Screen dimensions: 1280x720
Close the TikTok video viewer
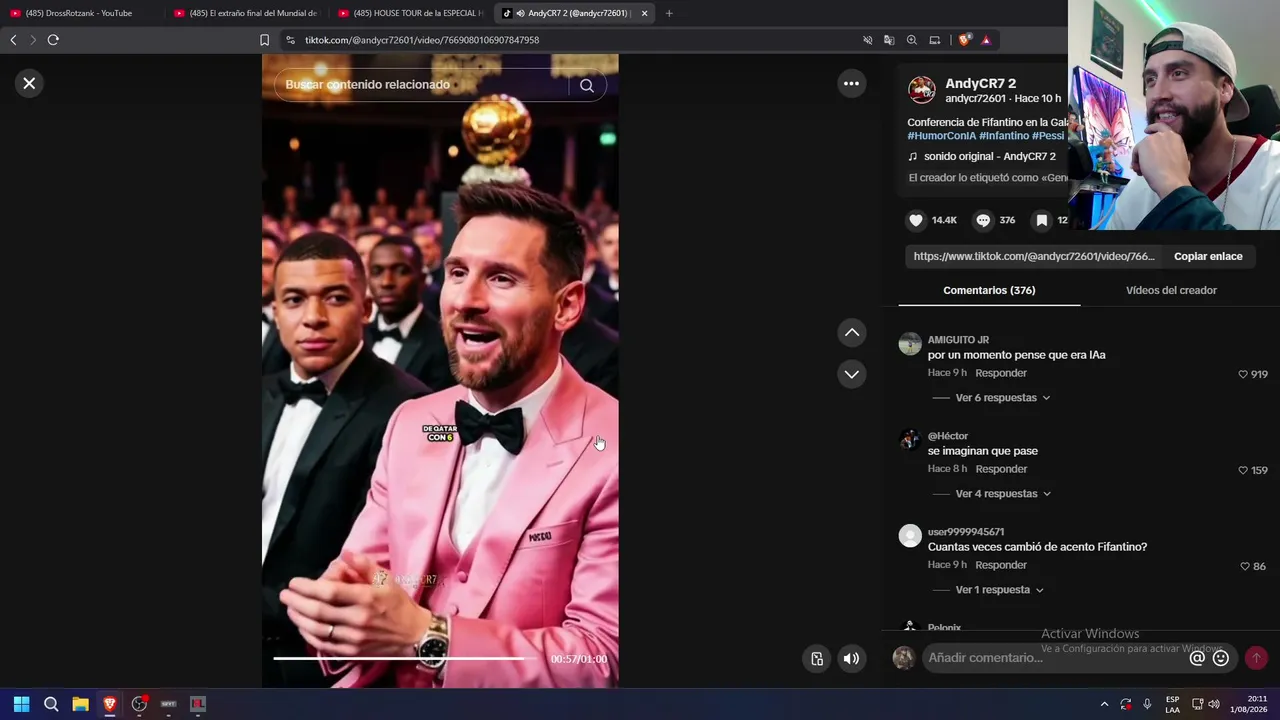point(29,83)
